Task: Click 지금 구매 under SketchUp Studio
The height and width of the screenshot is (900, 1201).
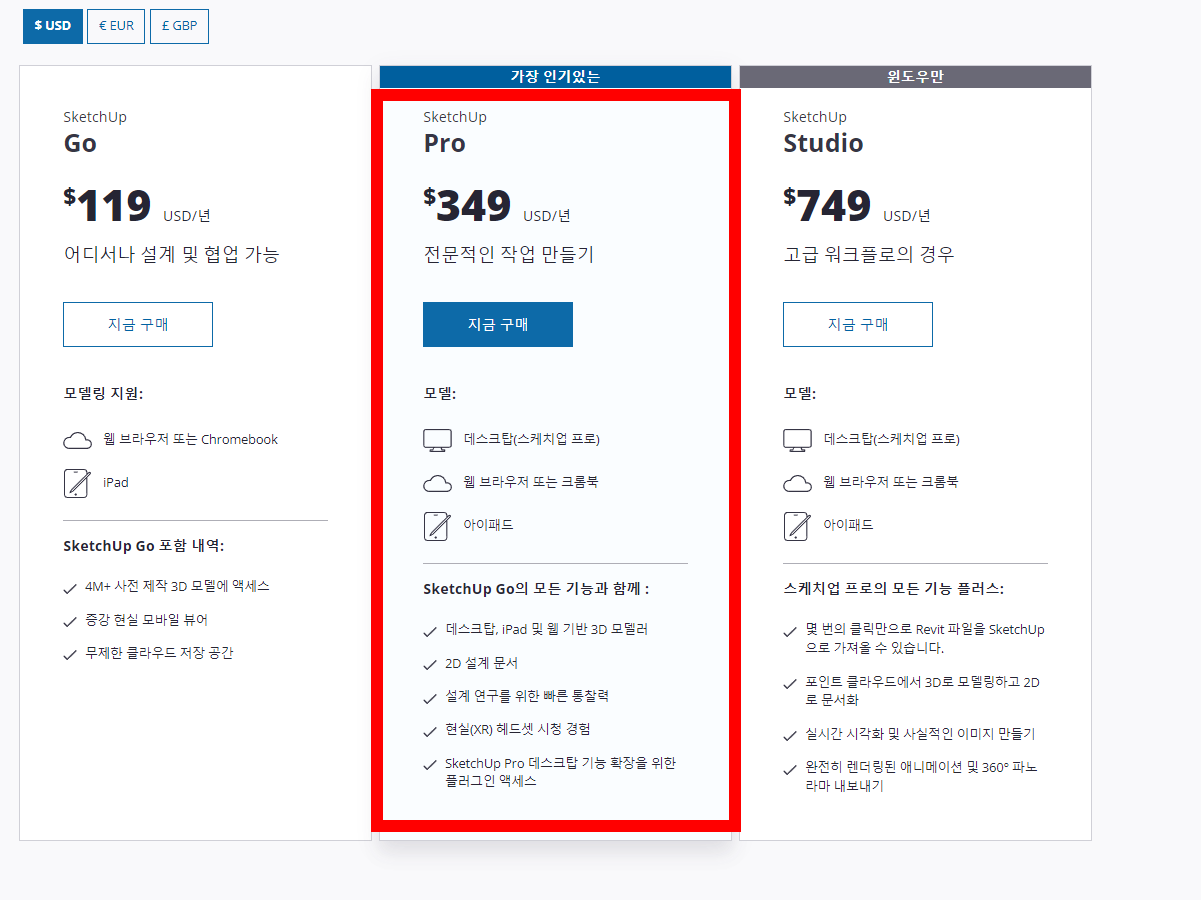Action: coord(857,324)
